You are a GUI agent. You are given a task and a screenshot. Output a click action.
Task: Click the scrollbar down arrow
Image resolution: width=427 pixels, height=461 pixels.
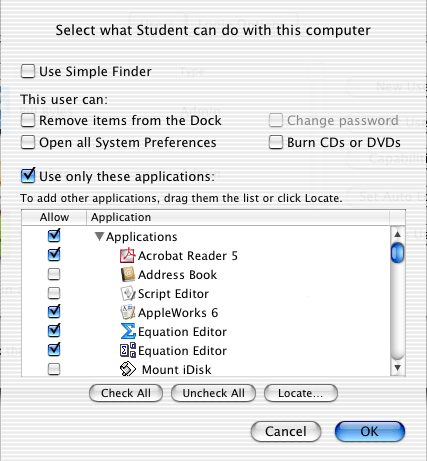pyautogui.click(x=397, y=368)
